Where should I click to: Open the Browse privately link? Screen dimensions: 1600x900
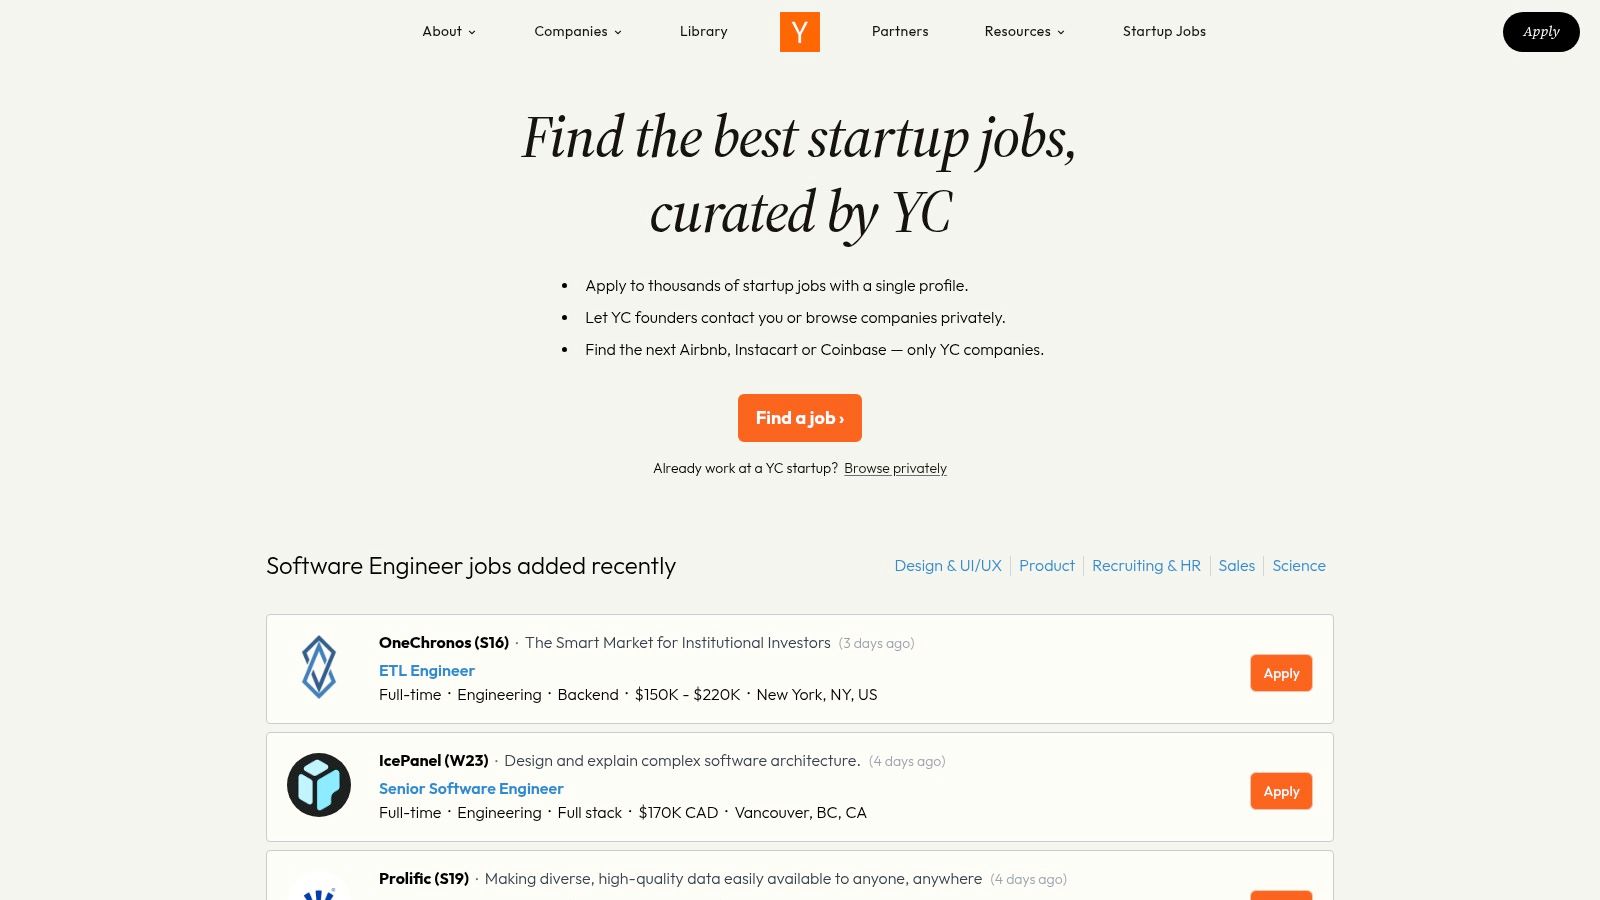(894, 468)
